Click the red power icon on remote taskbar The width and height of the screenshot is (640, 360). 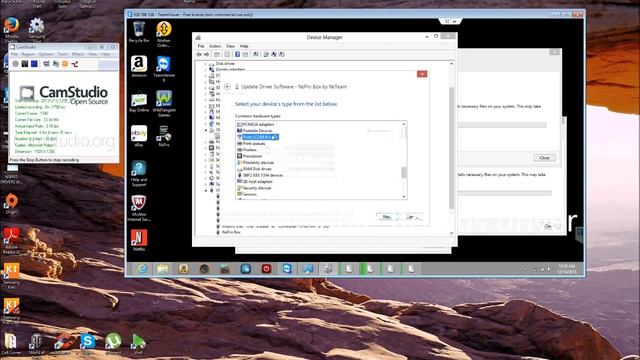(267, 269)
